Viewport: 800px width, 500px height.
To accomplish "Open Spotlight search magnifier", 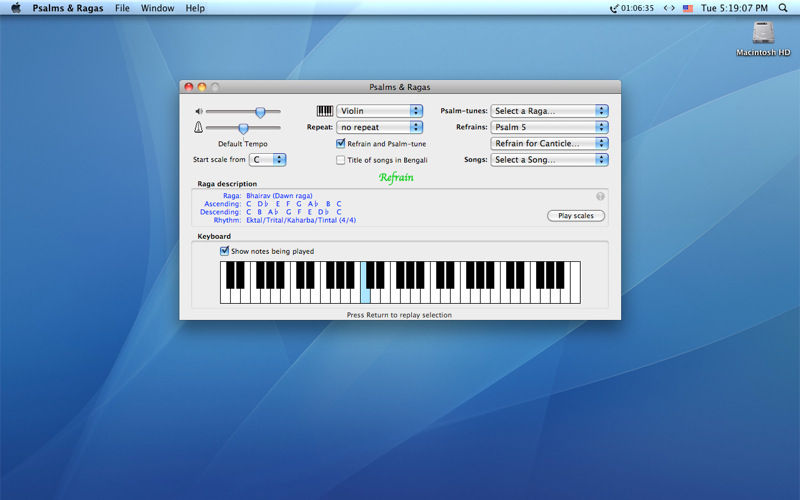I will tap(783, 8).
